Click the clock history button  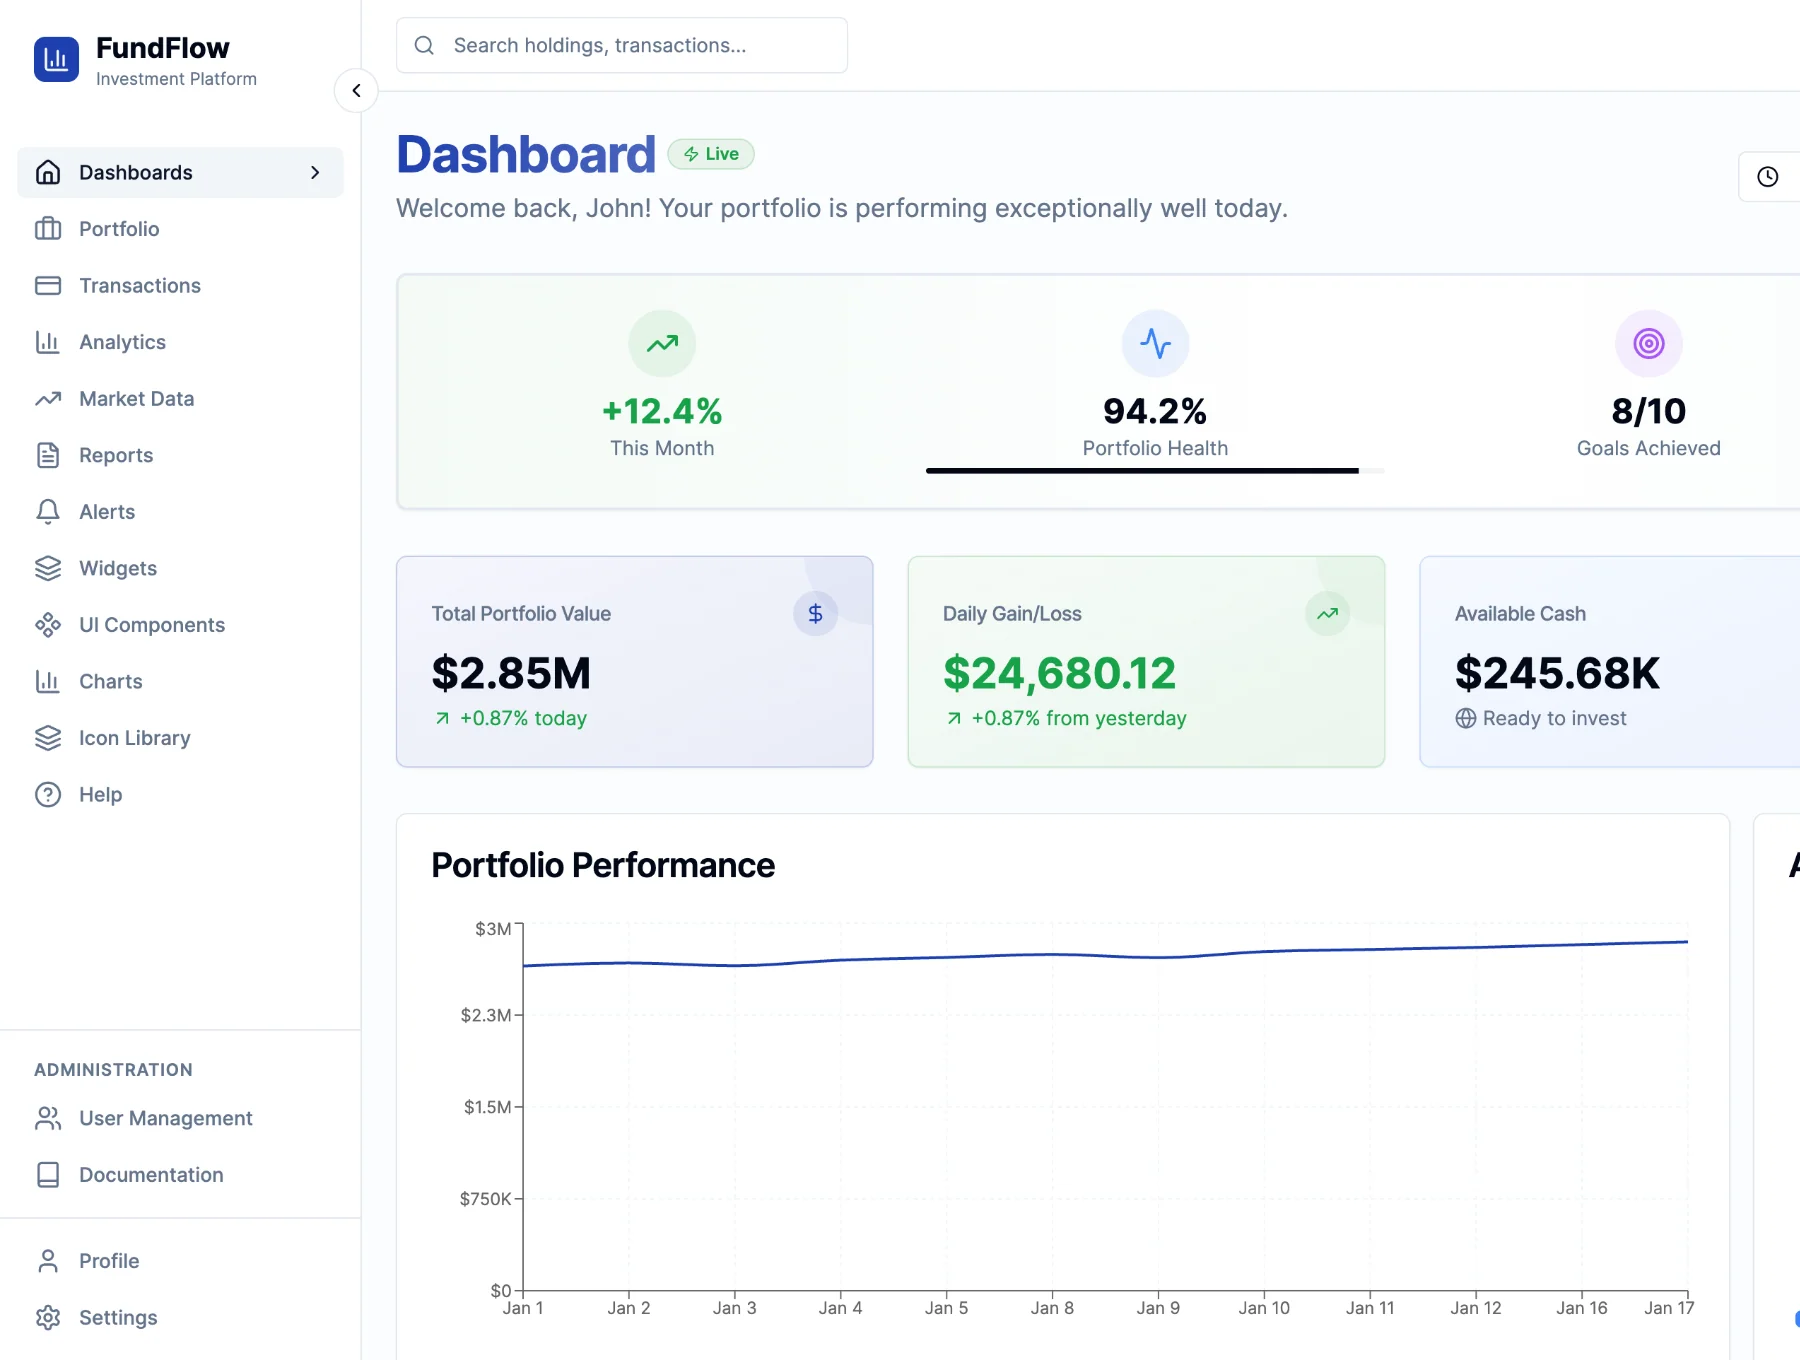(1768, 177)
